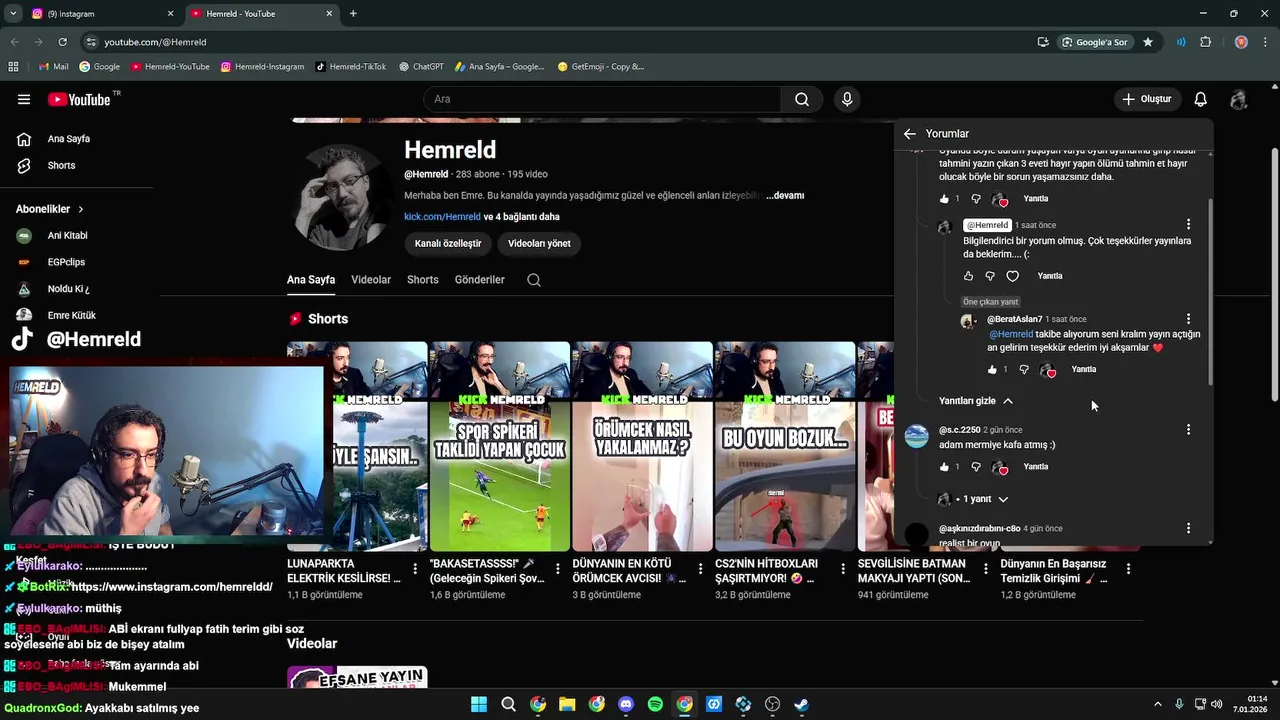Dislike the @s.c.2250 comment
The image size is (1280, 720).
[976, 467]
